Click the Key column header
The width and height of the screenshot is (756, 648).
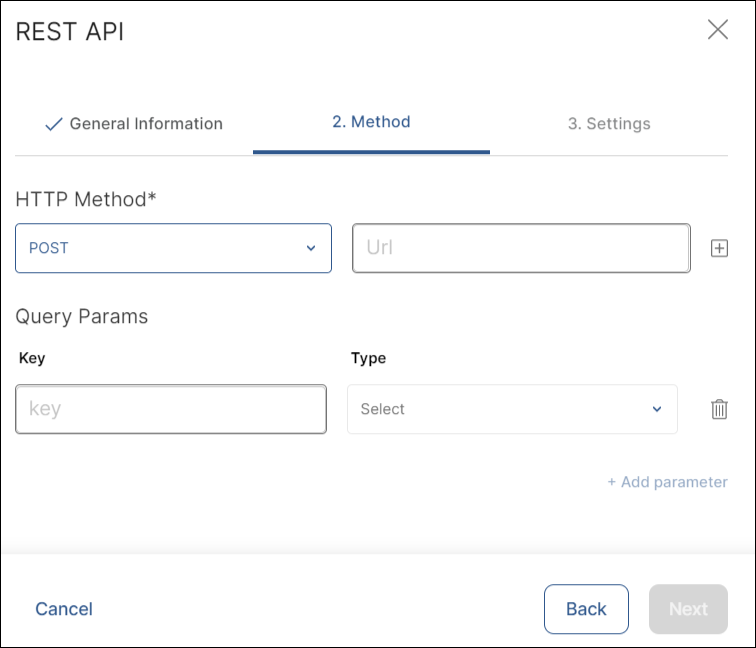32,358
